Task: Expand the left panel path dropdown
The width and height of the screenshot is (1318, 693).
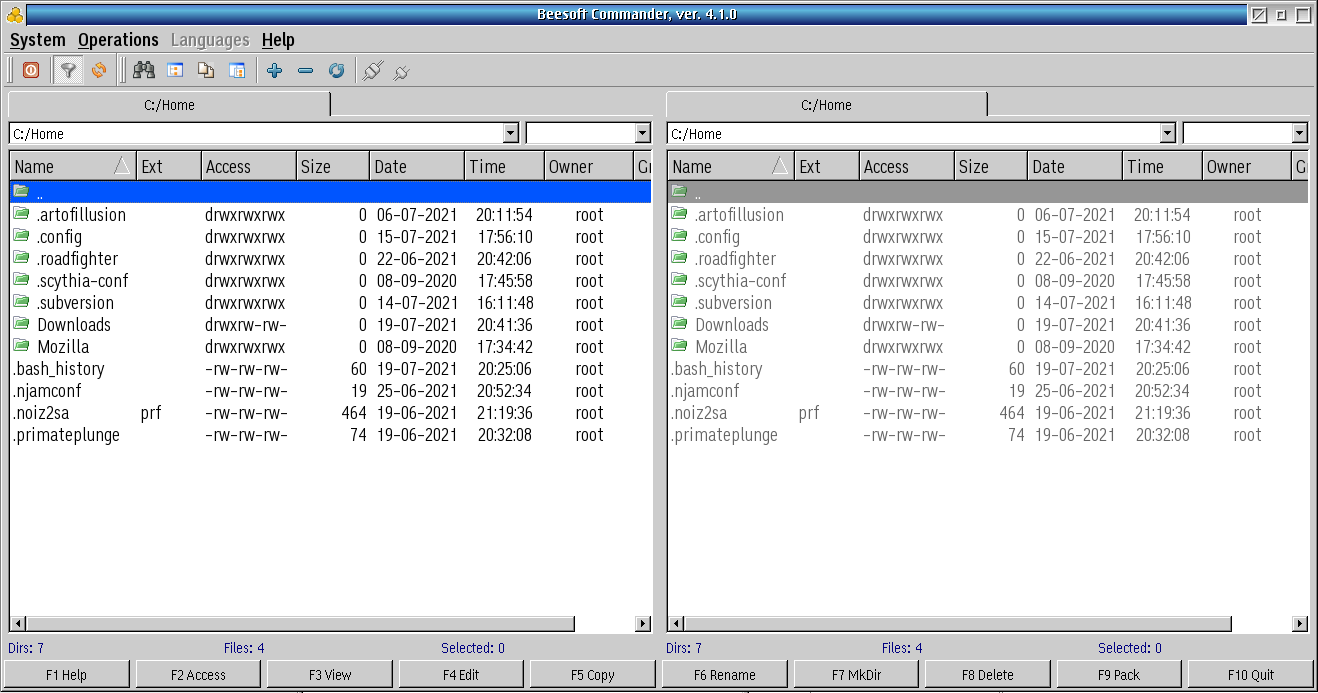Action: [x=511, y=133]
